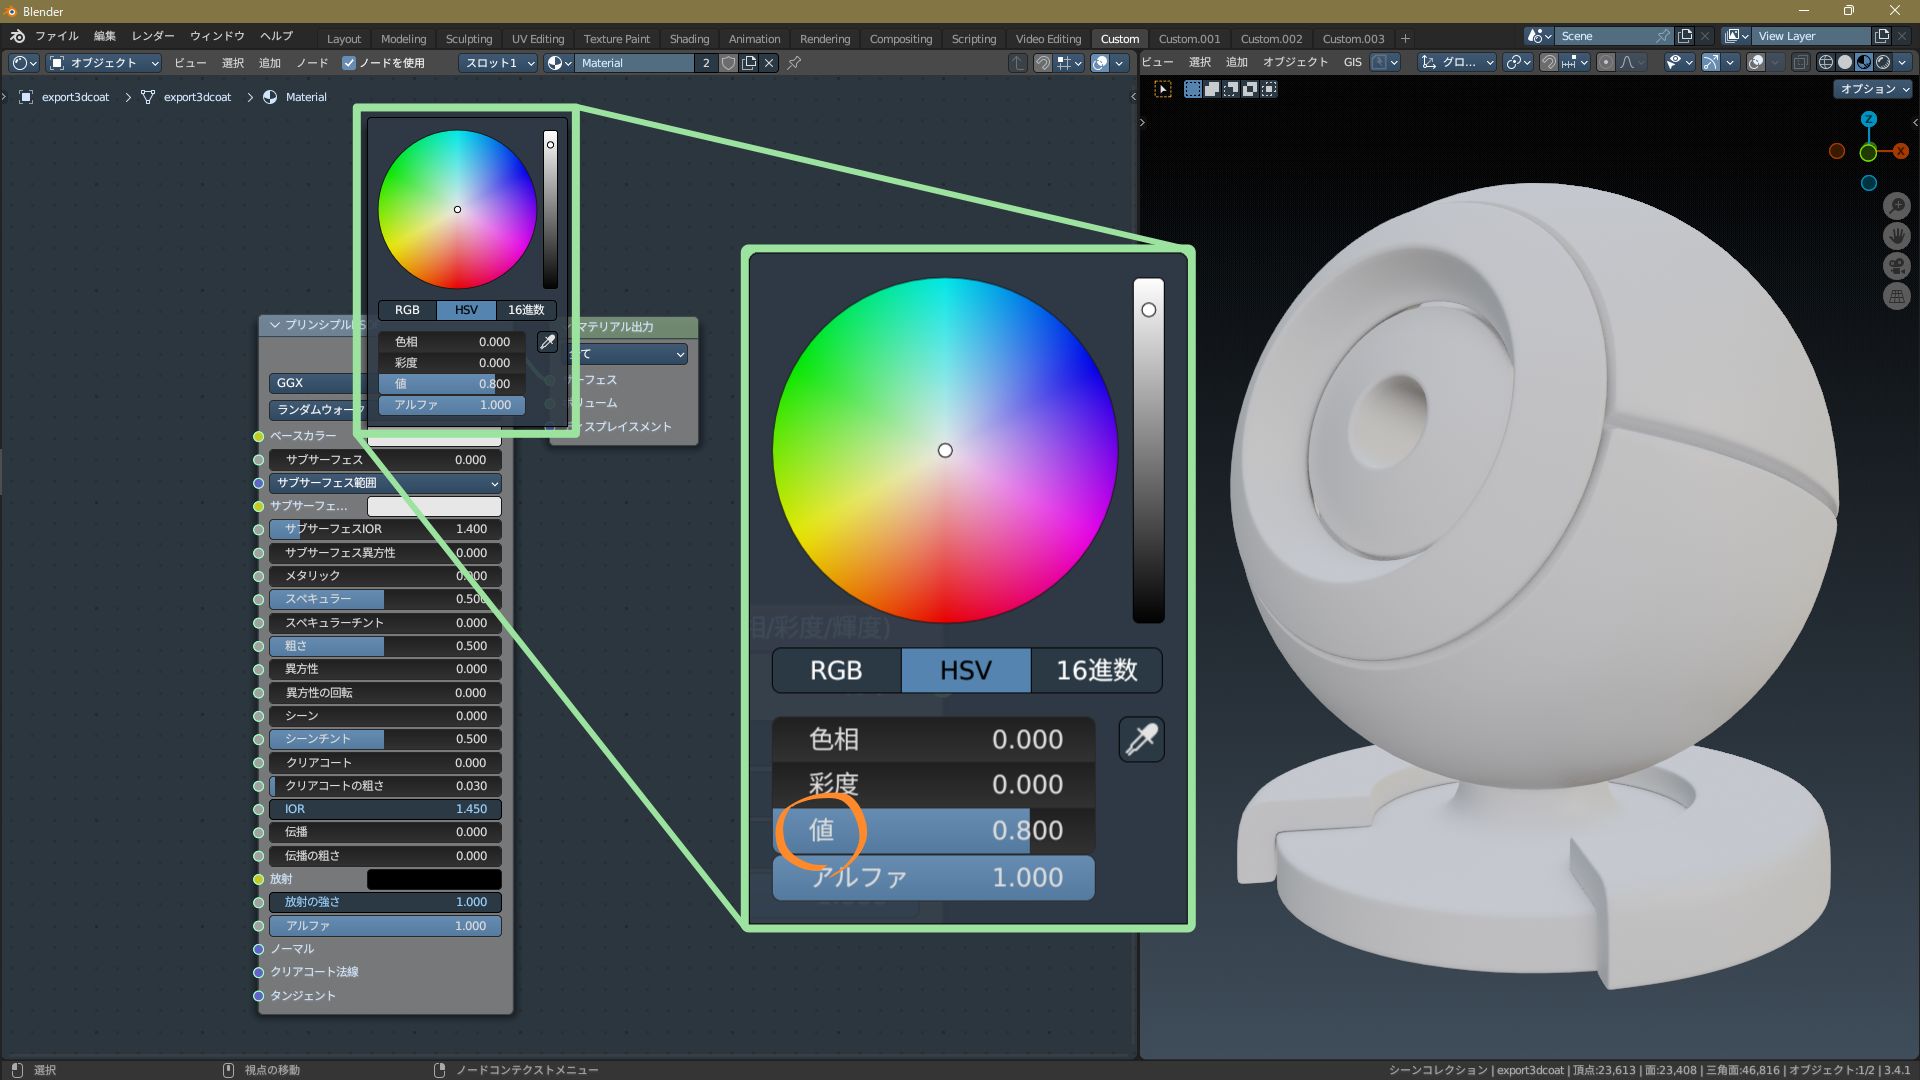Image resolution: width=1920 pixels, height=1080 pixels.
Task: Toggle the ノードを使用 checkbox
Action: 349,63
